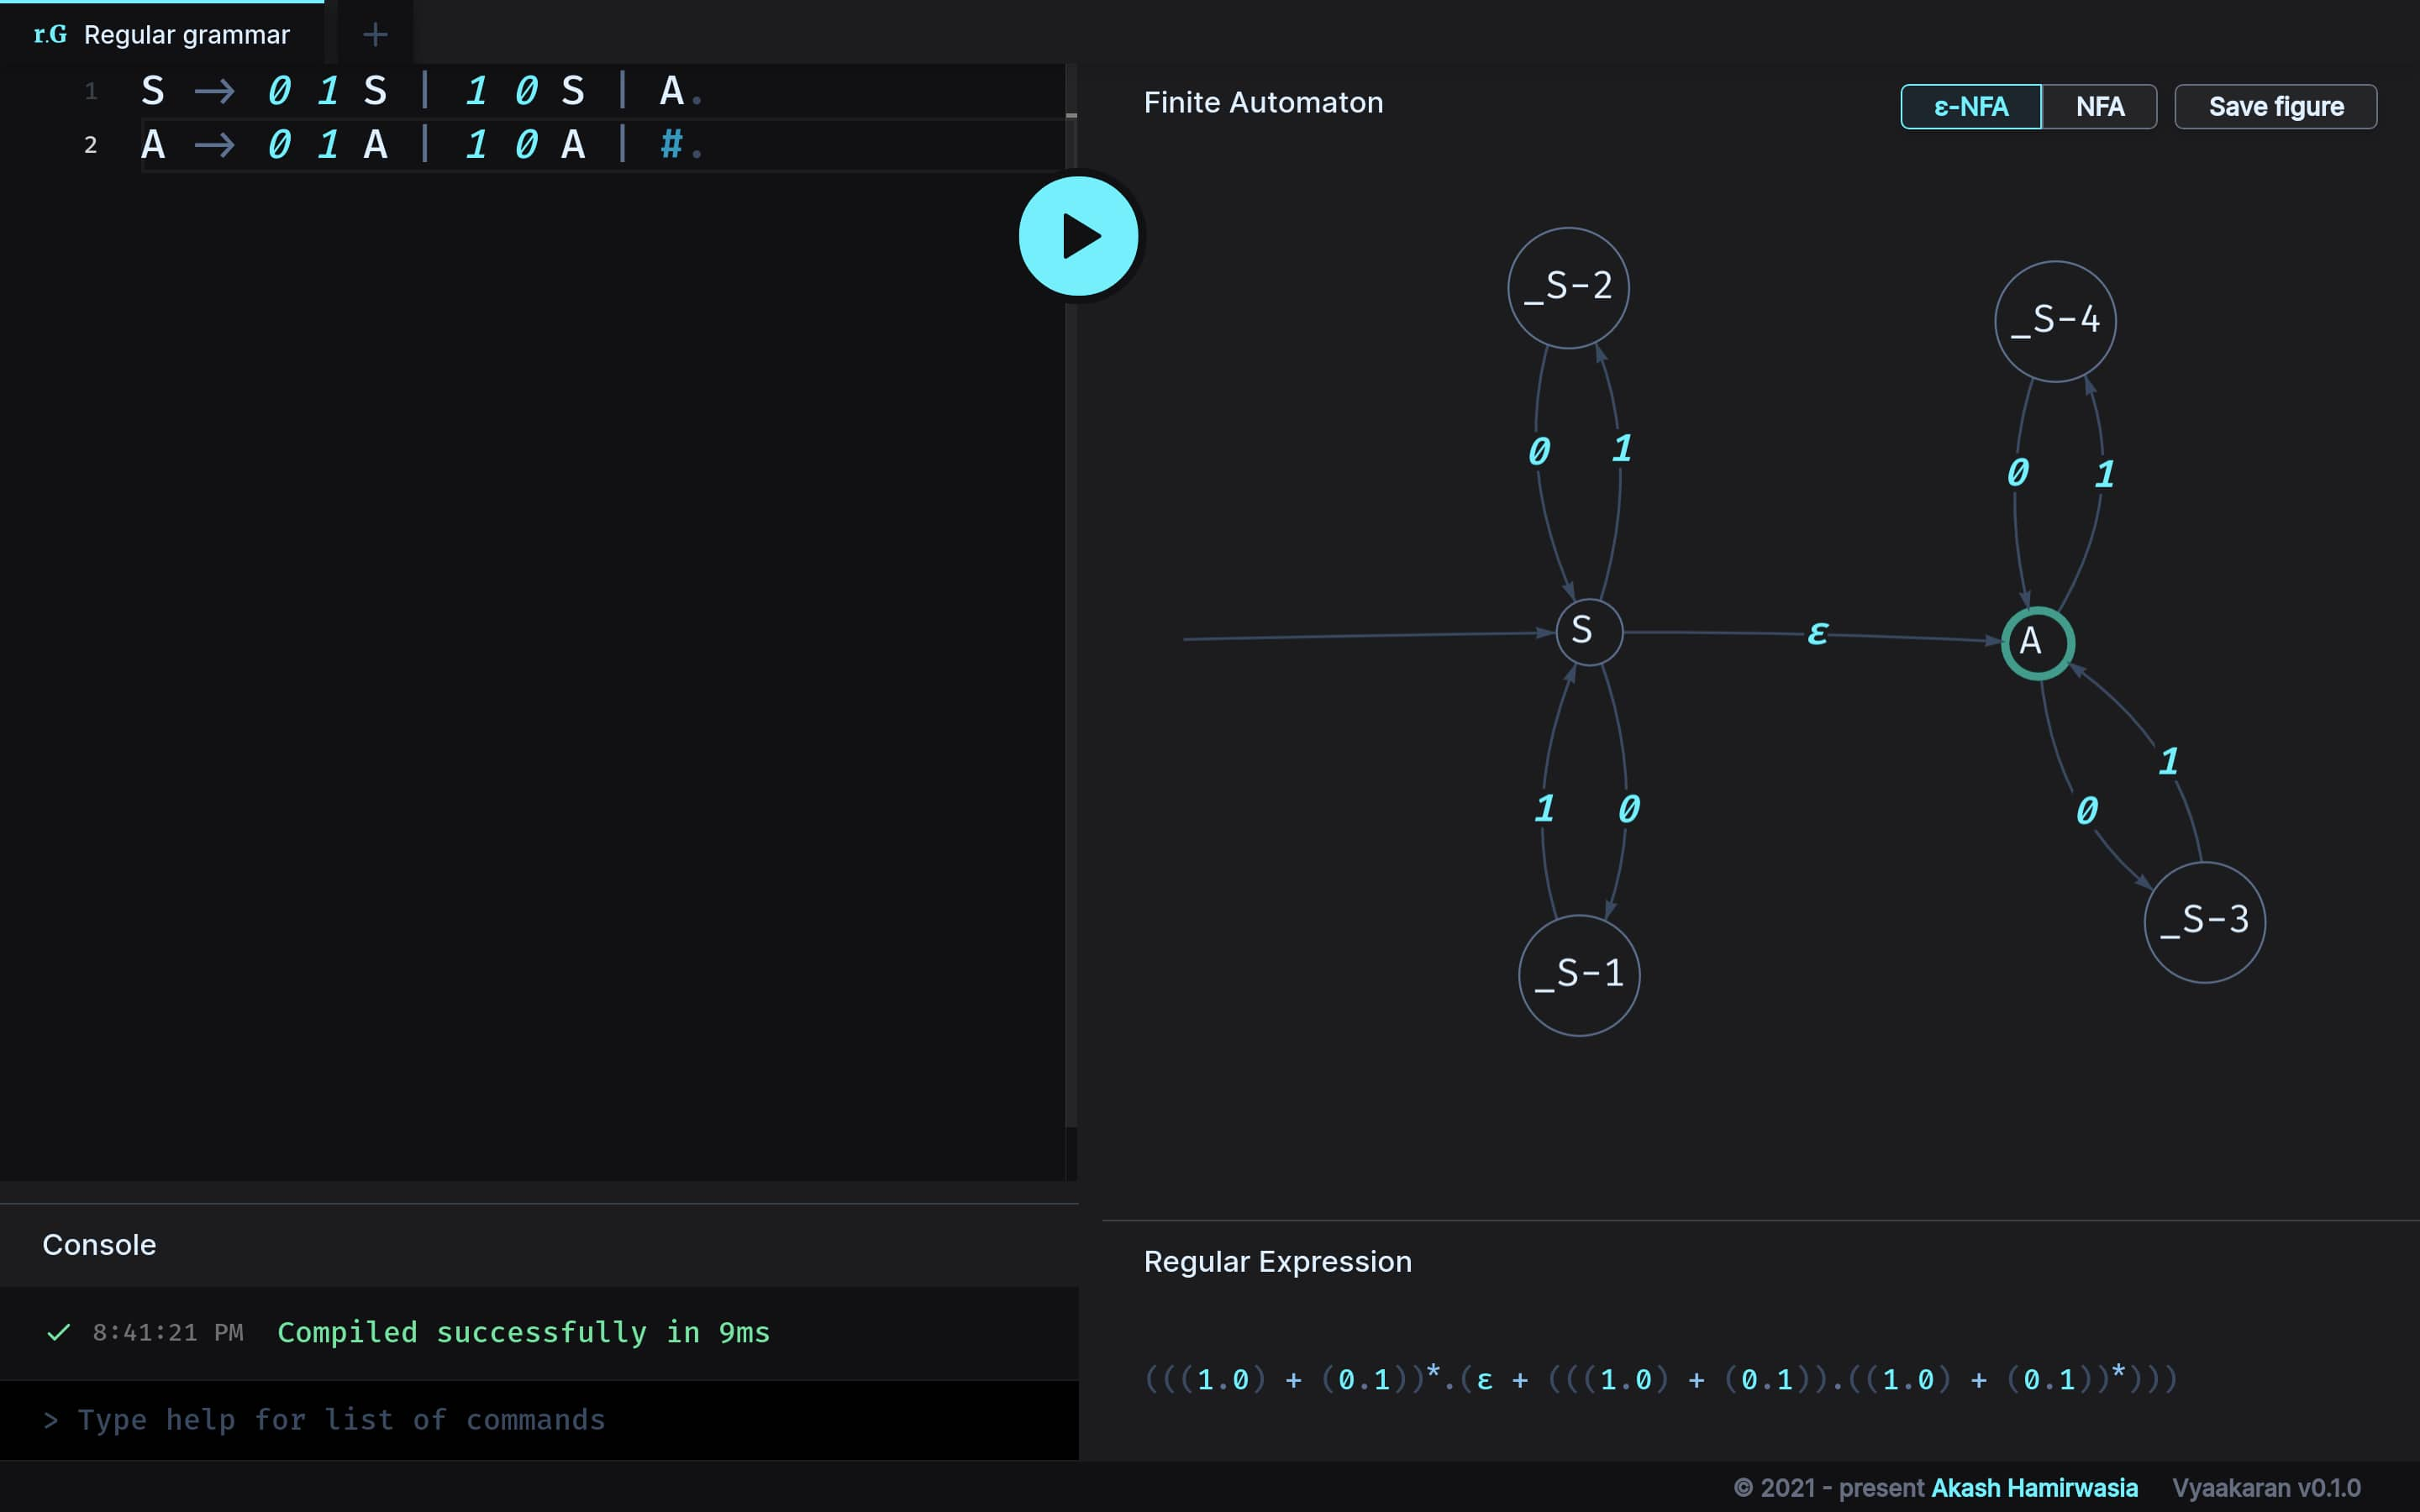2420x1512 pixels.
Task: Open a new tab with the plus icon
Action: click(x=375, y=35)
